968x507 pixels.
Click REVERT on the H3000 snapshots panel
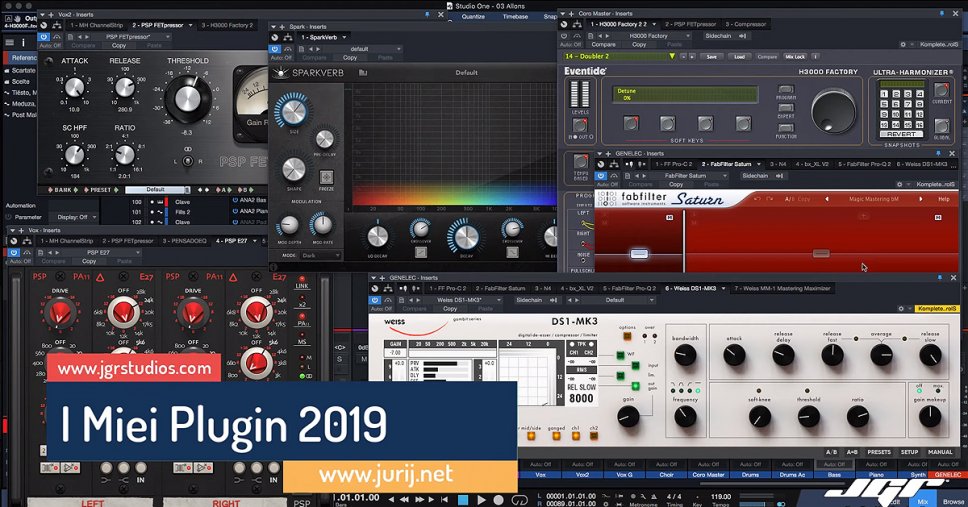pyautogui.click(x=901, y=133)
